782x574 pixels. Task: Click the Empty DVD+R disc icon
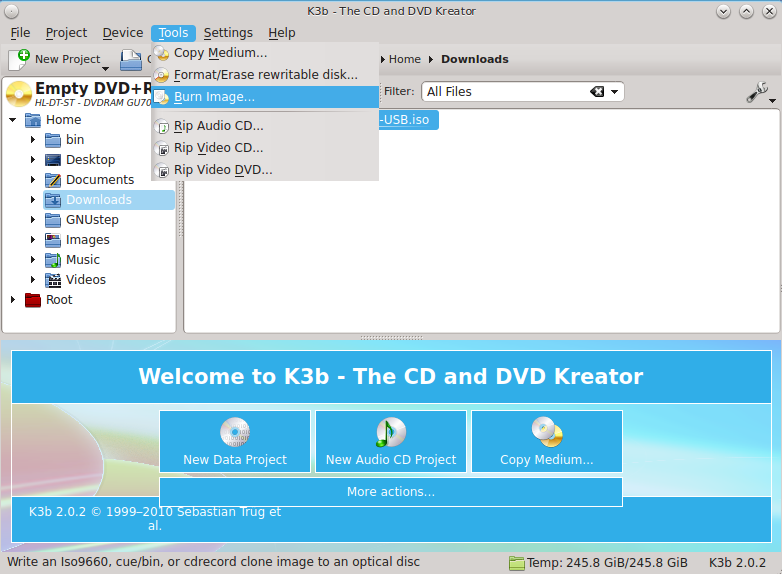[19, 94]
